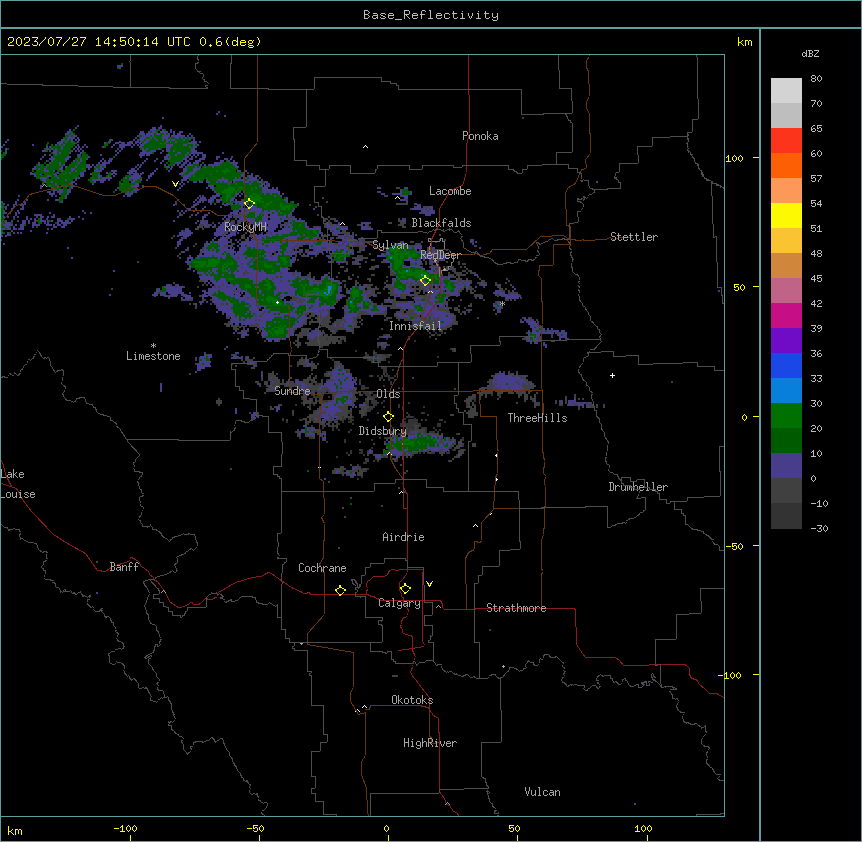Click the Ponoka city label

480,136
